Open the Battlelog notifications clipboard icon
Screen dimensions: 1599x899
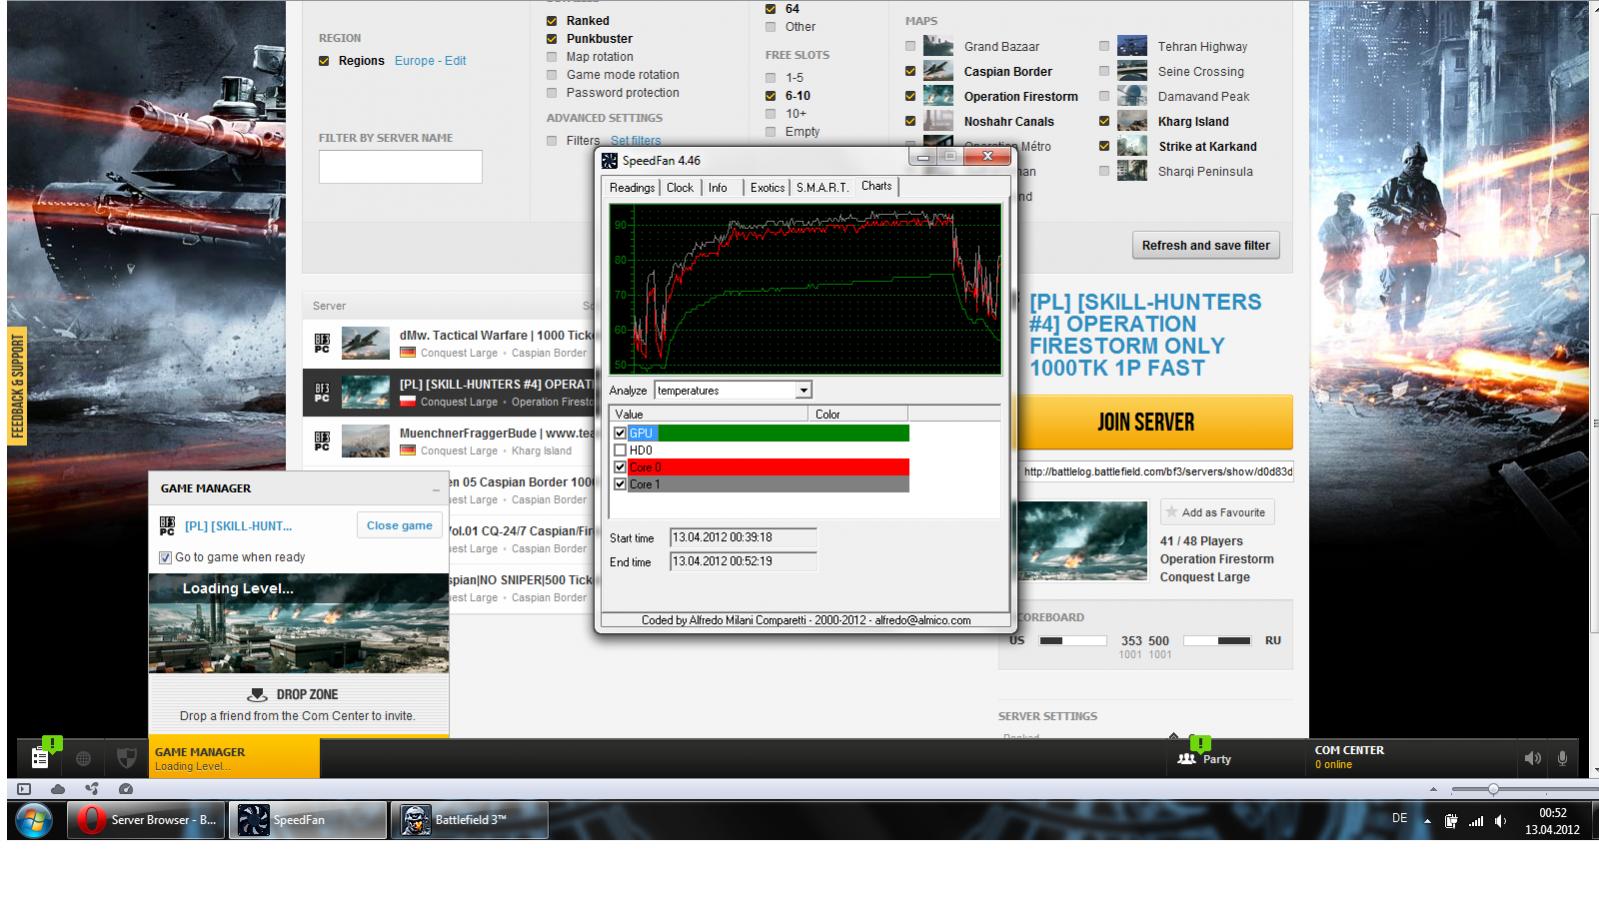40,758
